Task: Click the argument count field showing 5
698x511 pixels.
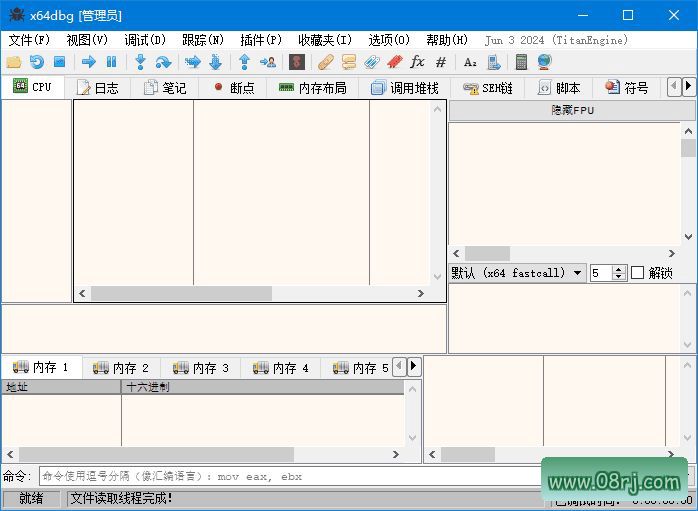Action: click(x=601, y=272)
